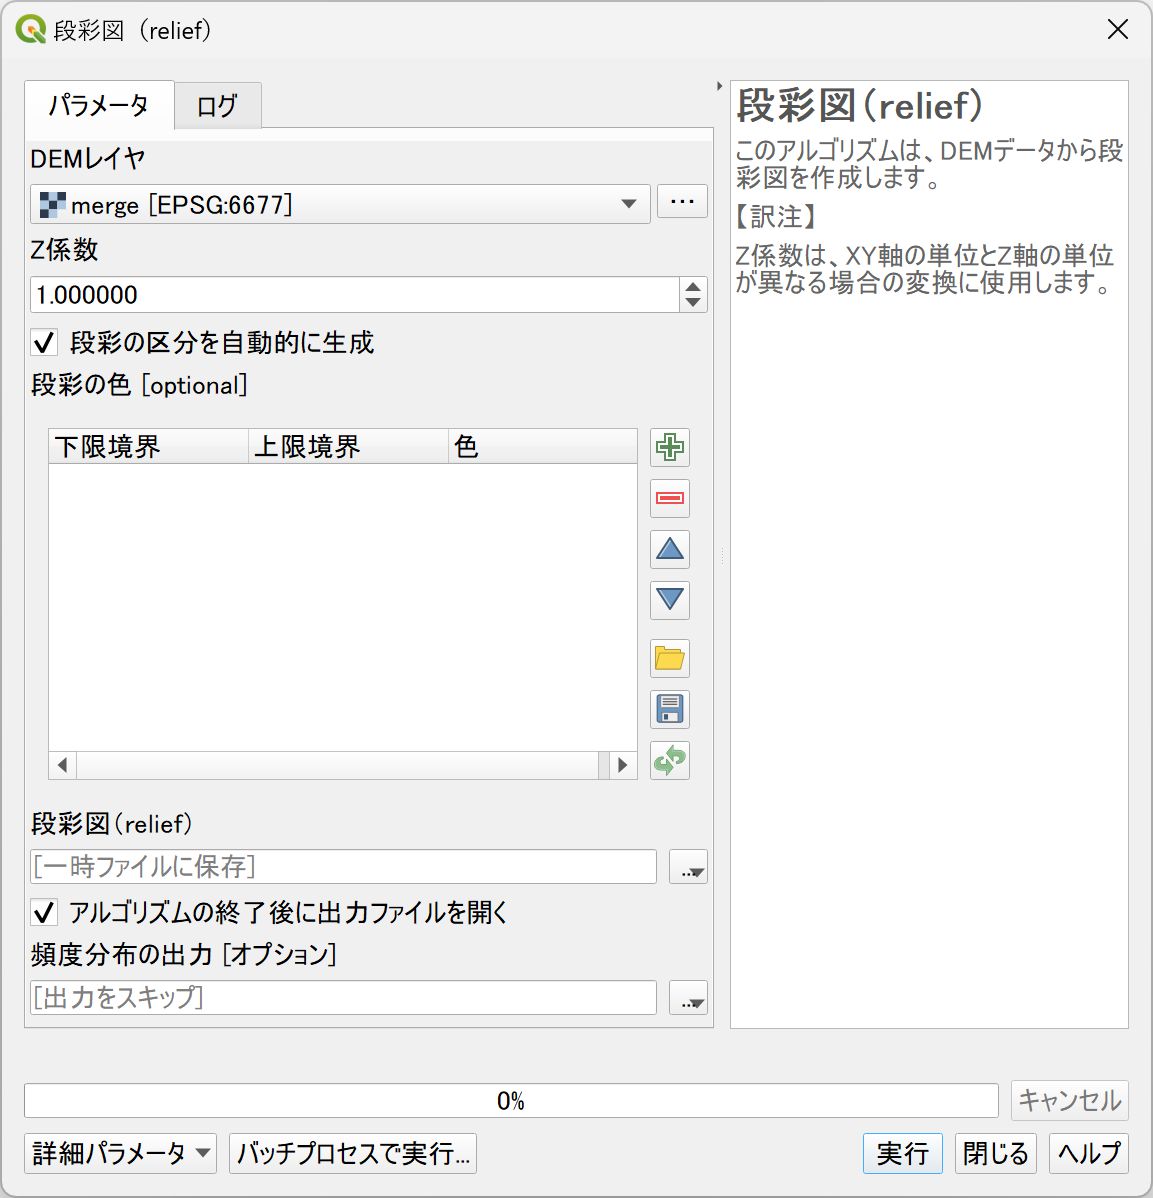Click the Z係数 value field
The width and height of the screenshot is (1153, 1198).
click(x=355, y=295)
